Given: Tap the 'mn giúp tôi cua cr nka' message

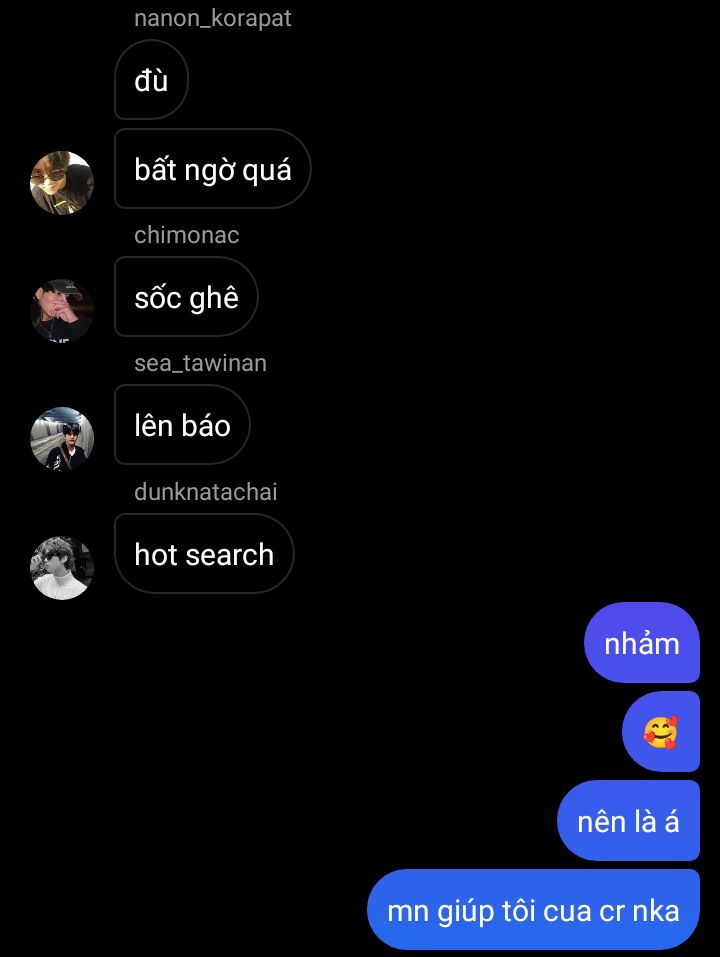Looking at the screenshot, I should (533, 909).
